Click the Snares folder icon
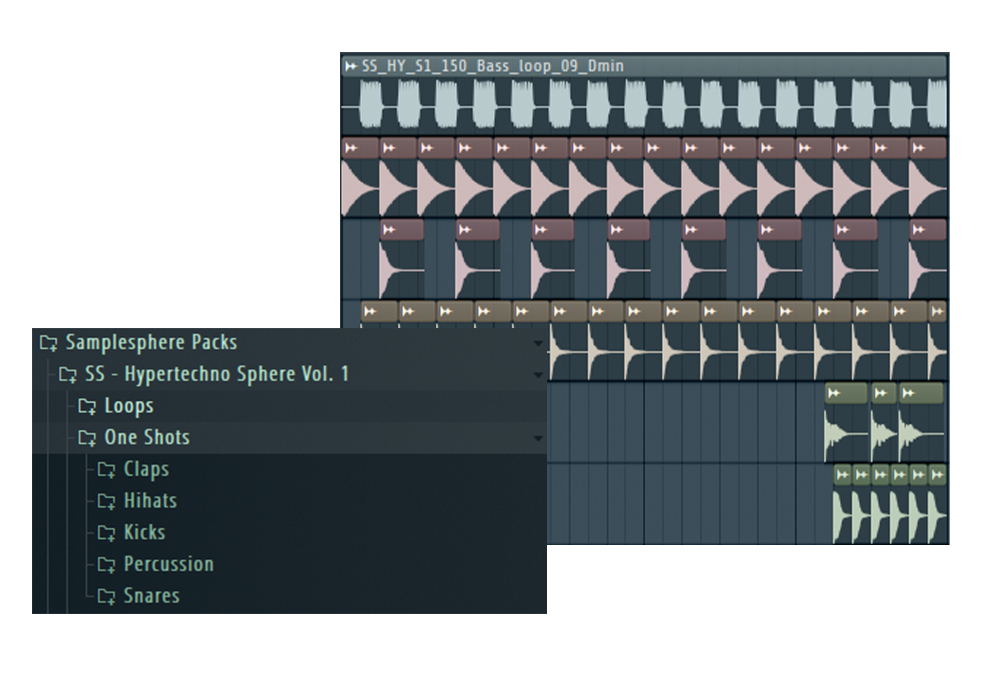Viewport: 1000px width, 676px height. click(x=107, y=597)
